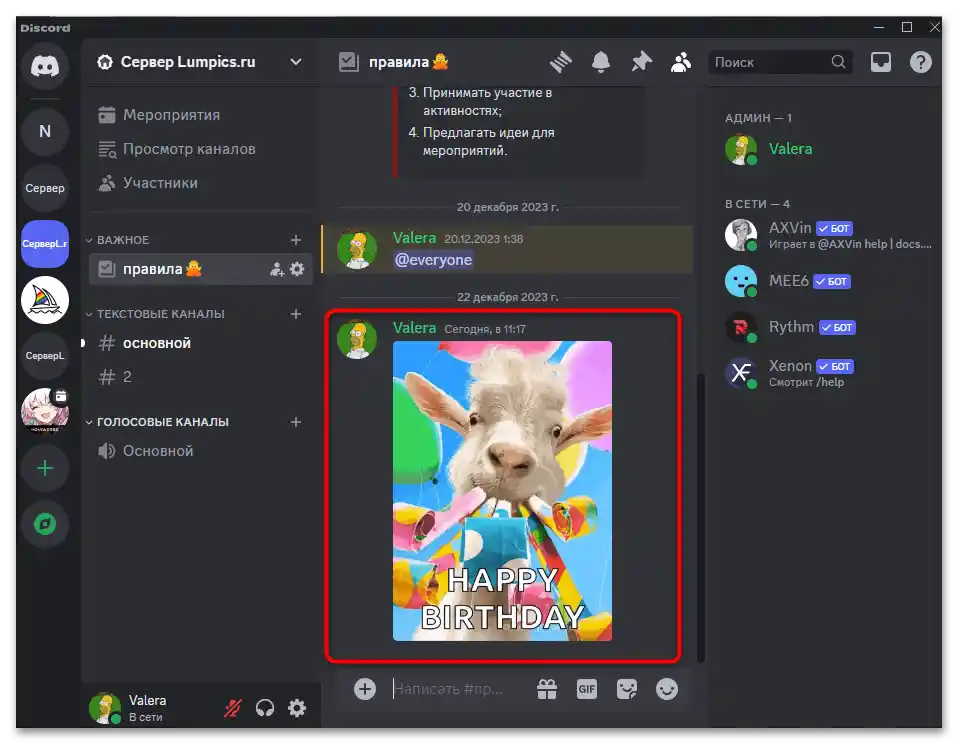Open emoji picker
The height and width of the screenshot is (744, 958).
[x=667, y=689]
